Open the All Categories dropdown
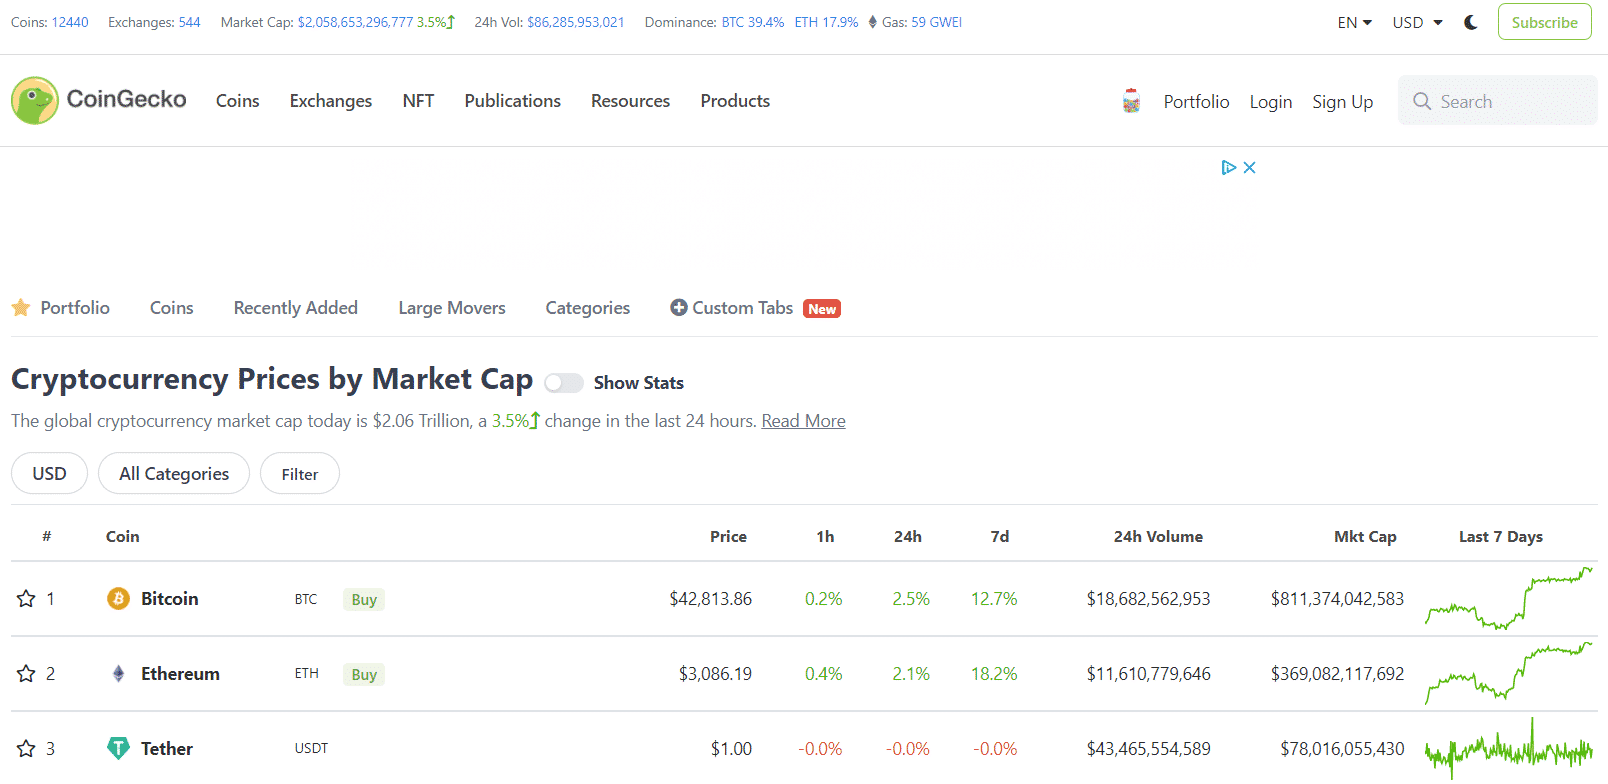Image resolution: width=1608 pixels, height=784 pixels. click(x=174, y=473)
